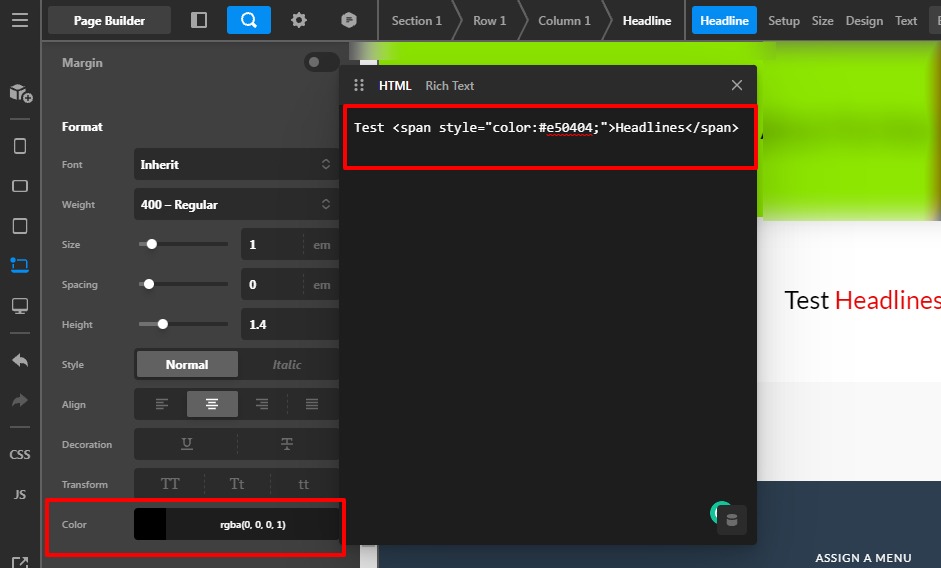The width and height of the screenshot is (941, 568).
Task: Open the CSS editor
Action: pos(20,455)
